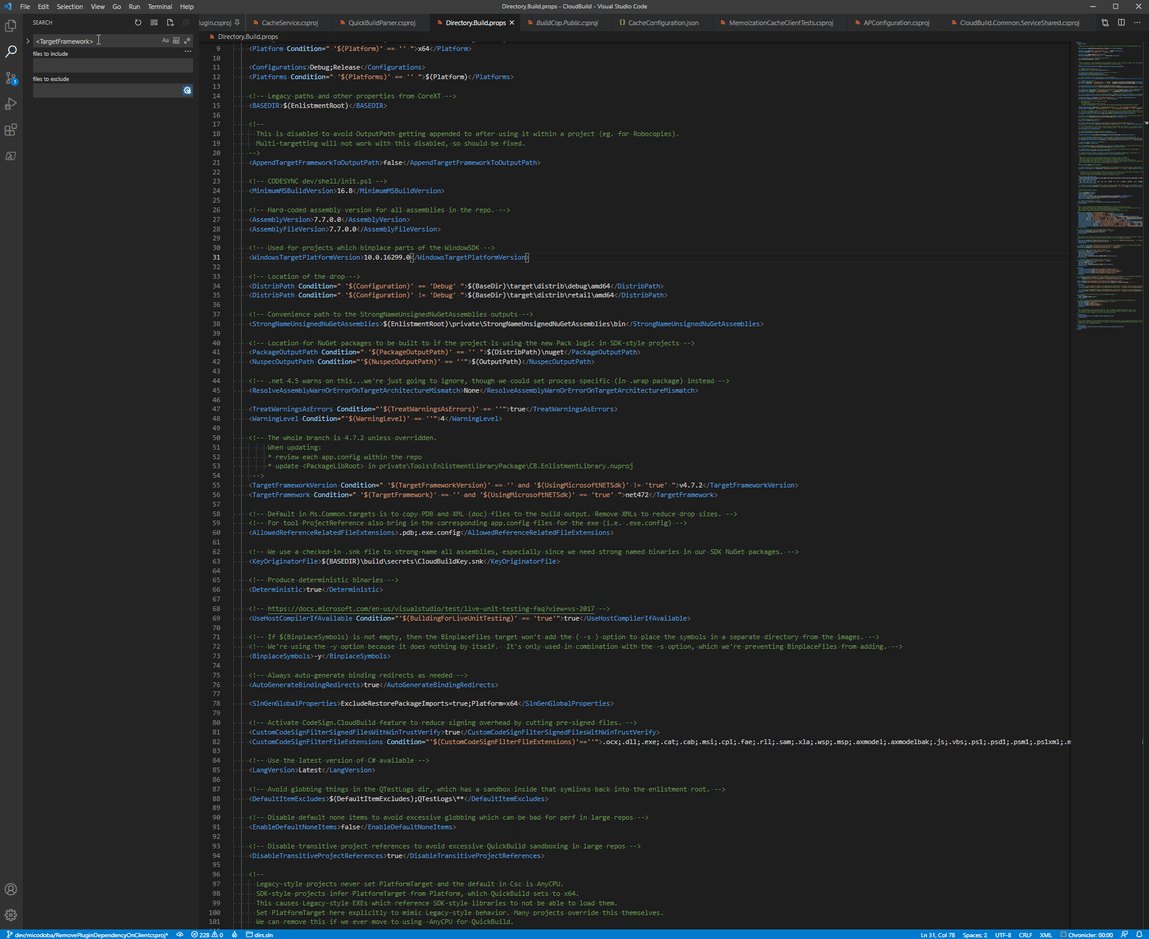
Task: Click XML language mode in status bar
Action: coord(1046,935)
